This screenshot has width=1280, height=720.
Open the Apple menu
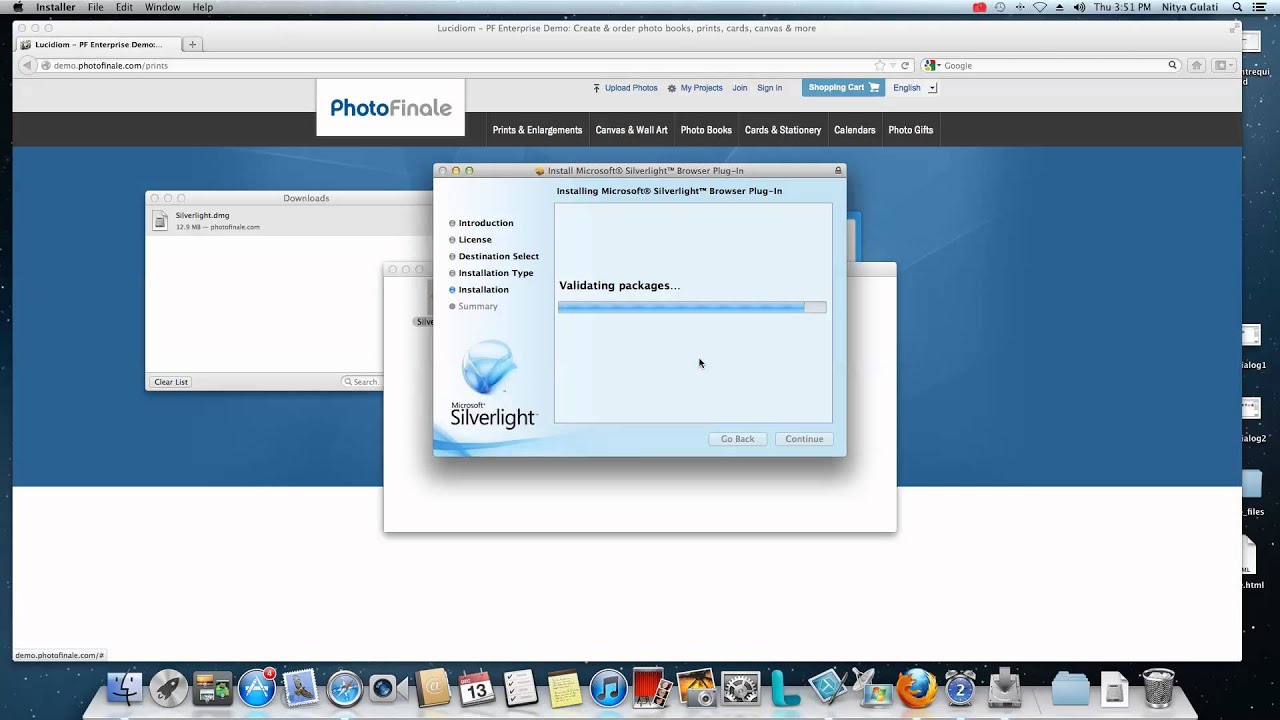pos(18,7)
